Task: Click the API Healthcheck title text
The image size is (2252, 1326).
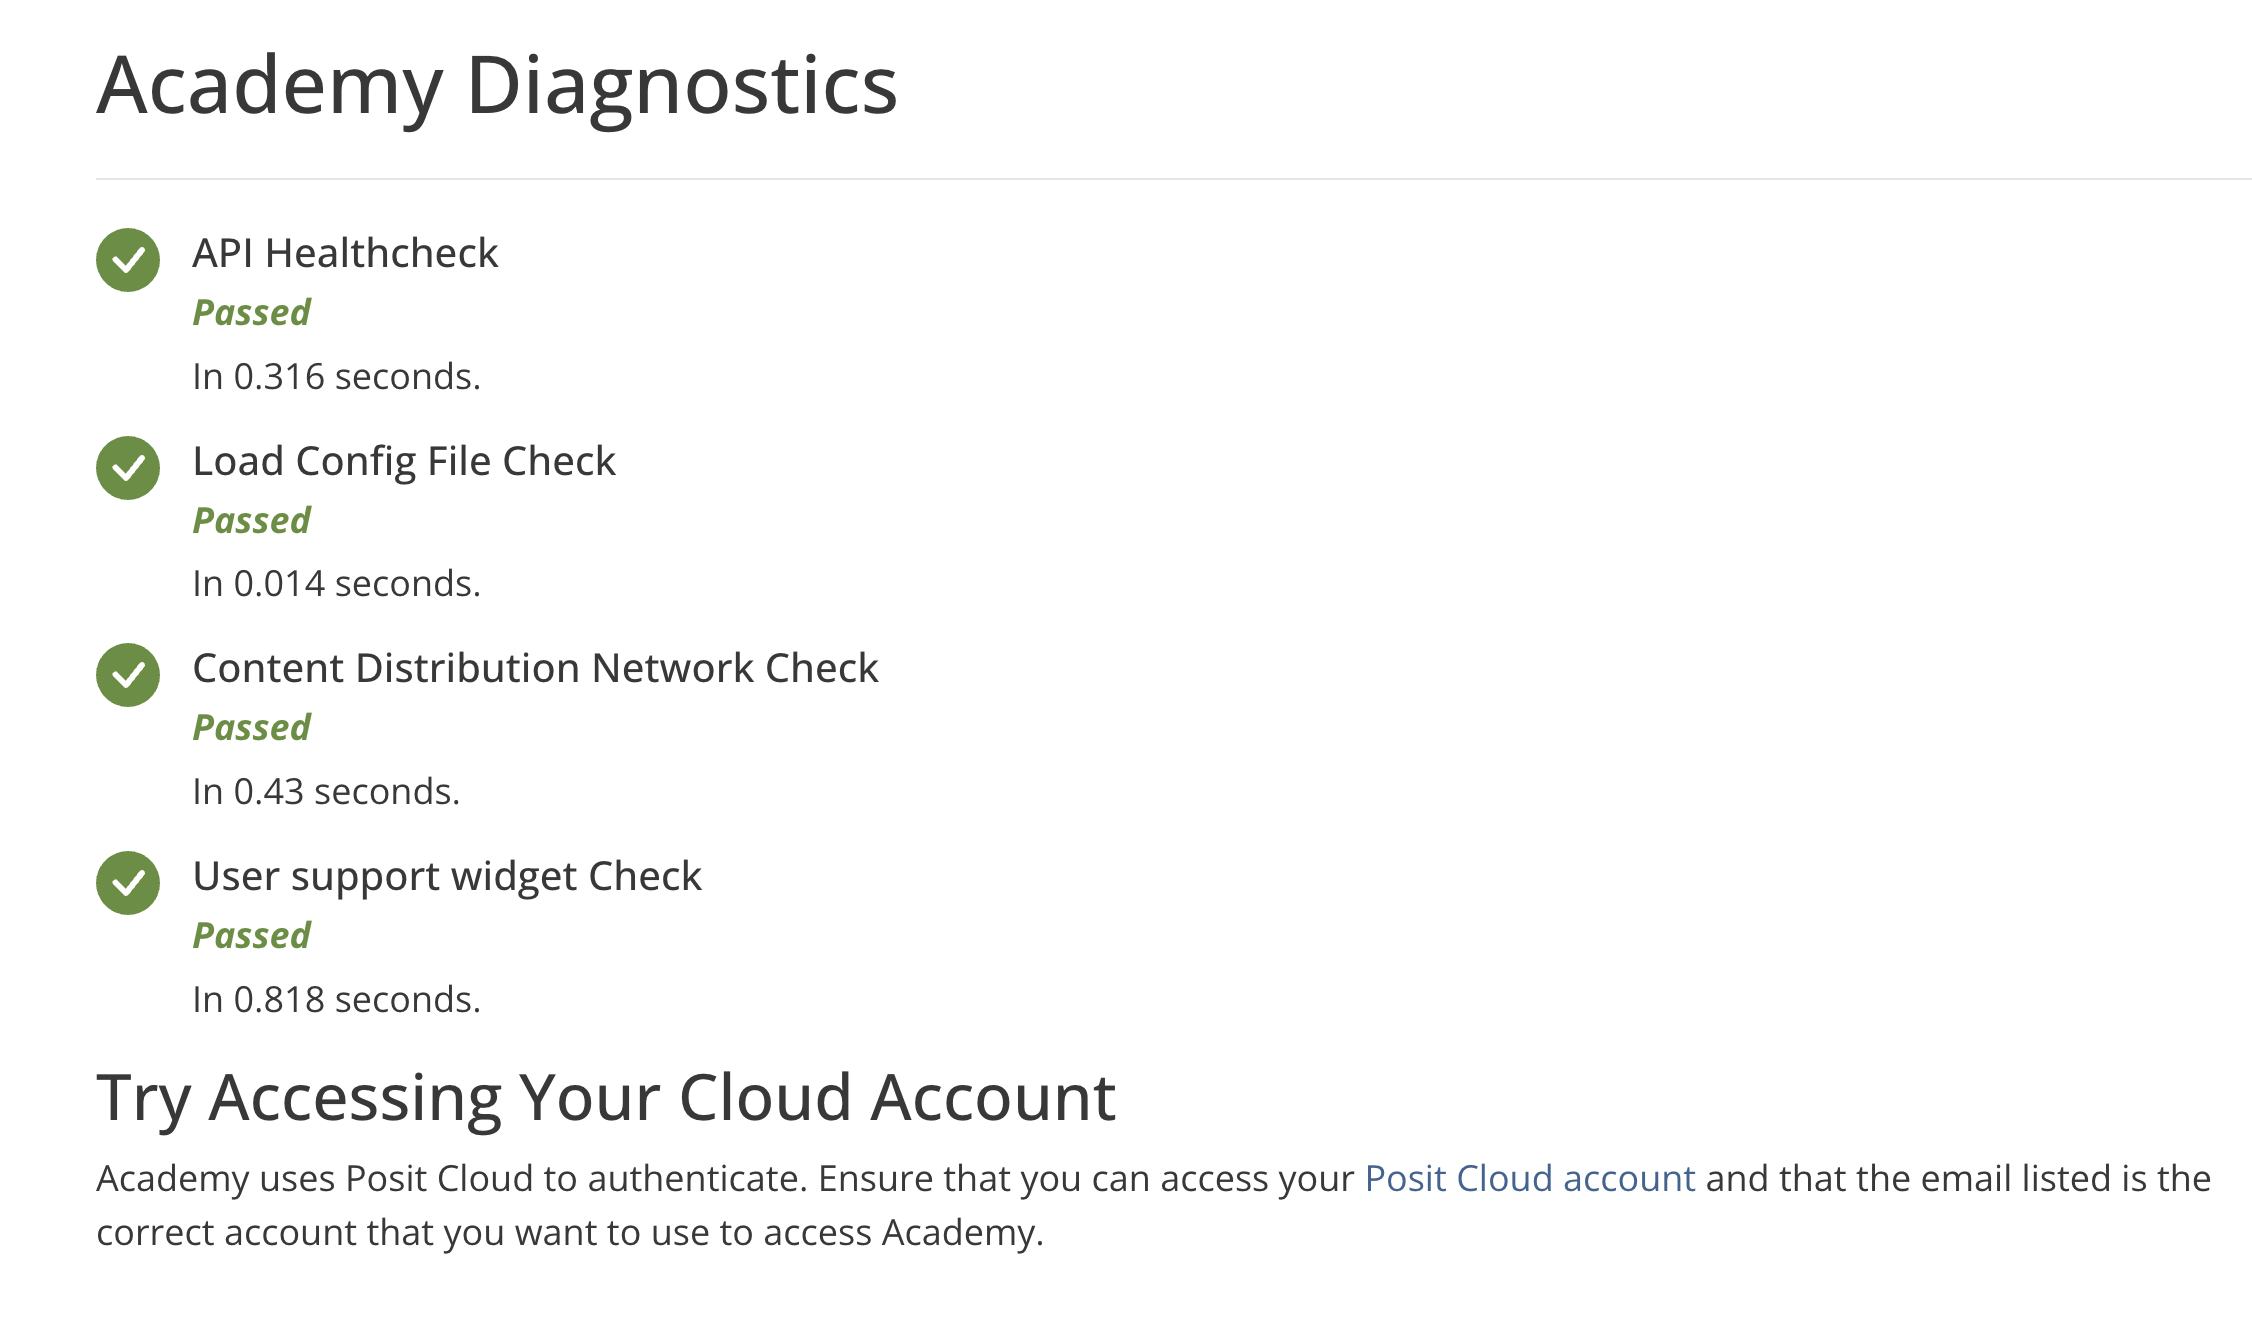Action: (x=345, y=253)
